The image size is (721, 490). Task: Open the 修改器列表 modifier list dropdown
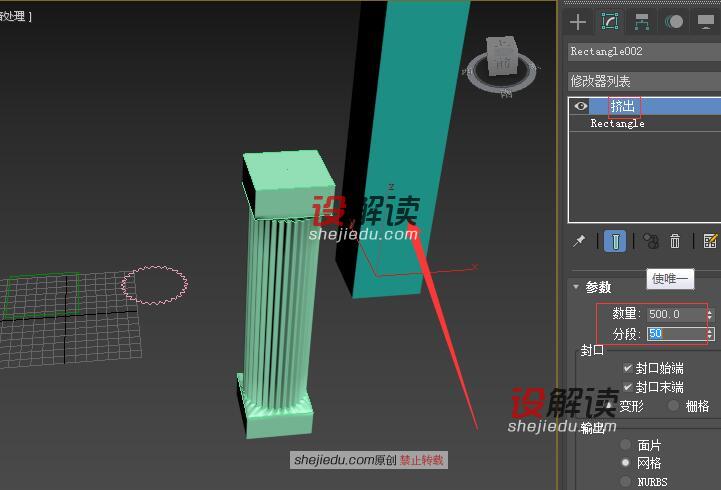(x=642, y=81)
